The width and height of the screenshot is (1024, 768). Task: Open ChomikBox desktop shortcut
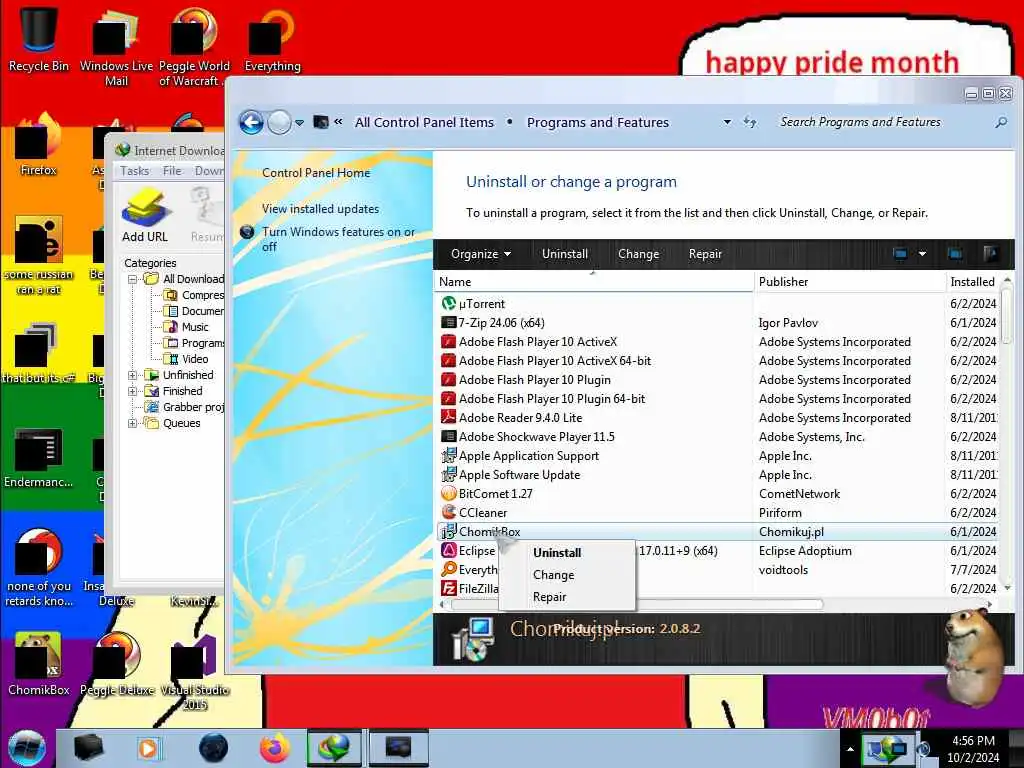[39, 663]
